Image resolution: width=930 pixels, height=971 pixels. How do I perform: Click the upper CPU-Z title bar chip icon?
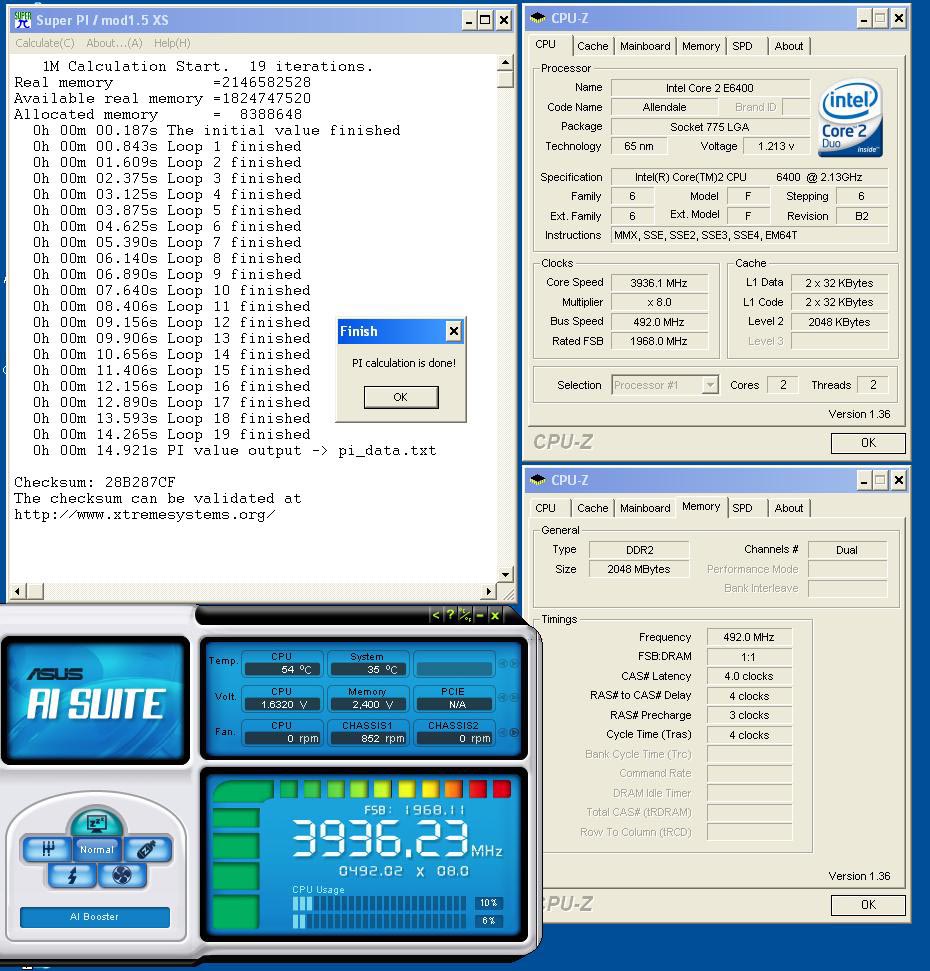[x=538, y=17]
